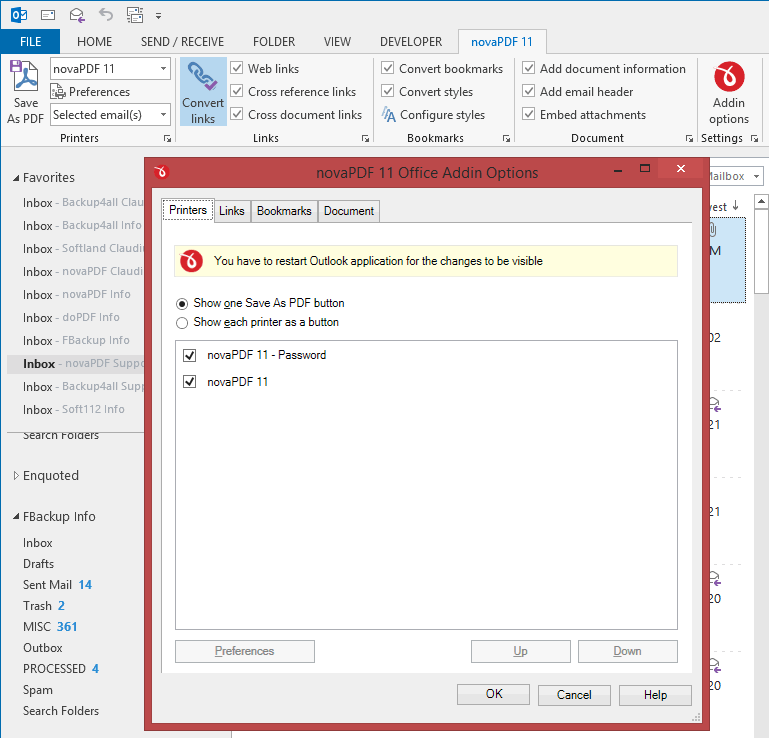Switch to the HOME ribbon tab
Screen dimensions: 769x738
point(94,42)
